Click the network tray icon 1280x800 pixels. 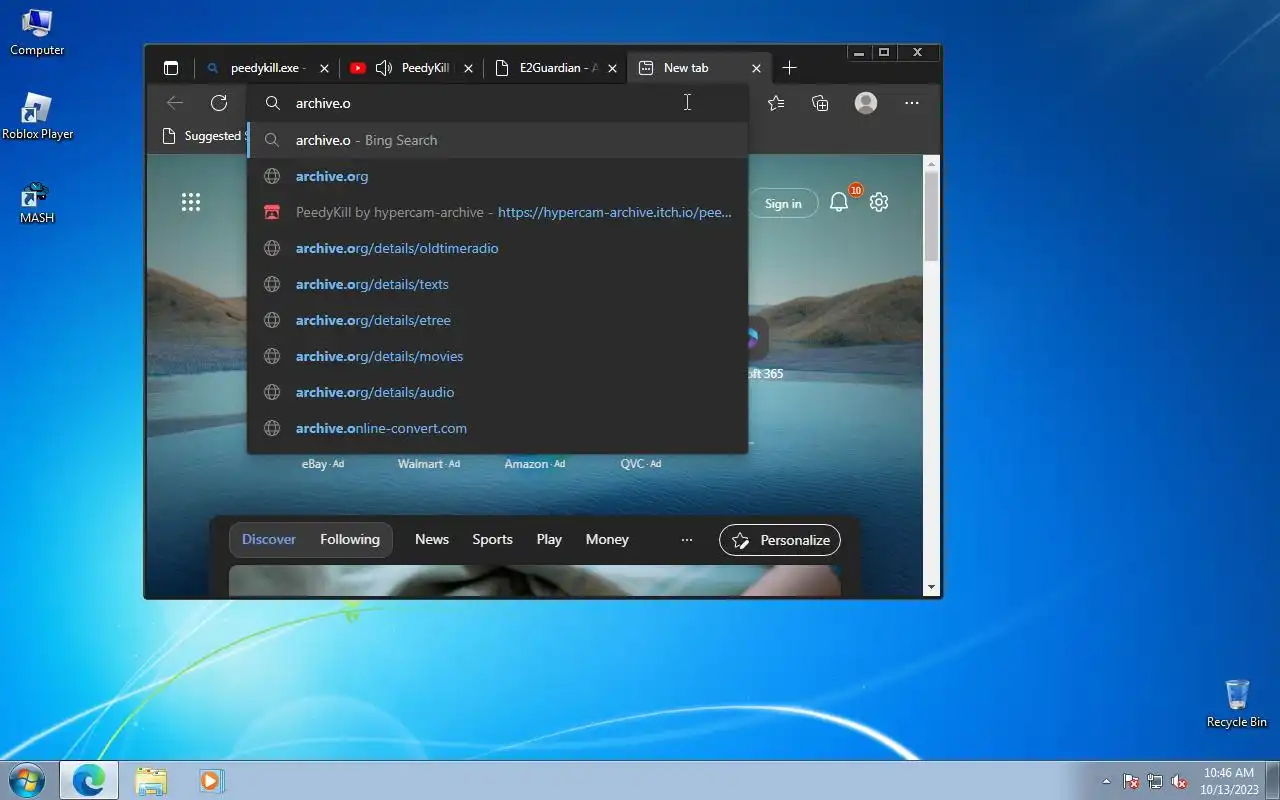click(1155, 781)
